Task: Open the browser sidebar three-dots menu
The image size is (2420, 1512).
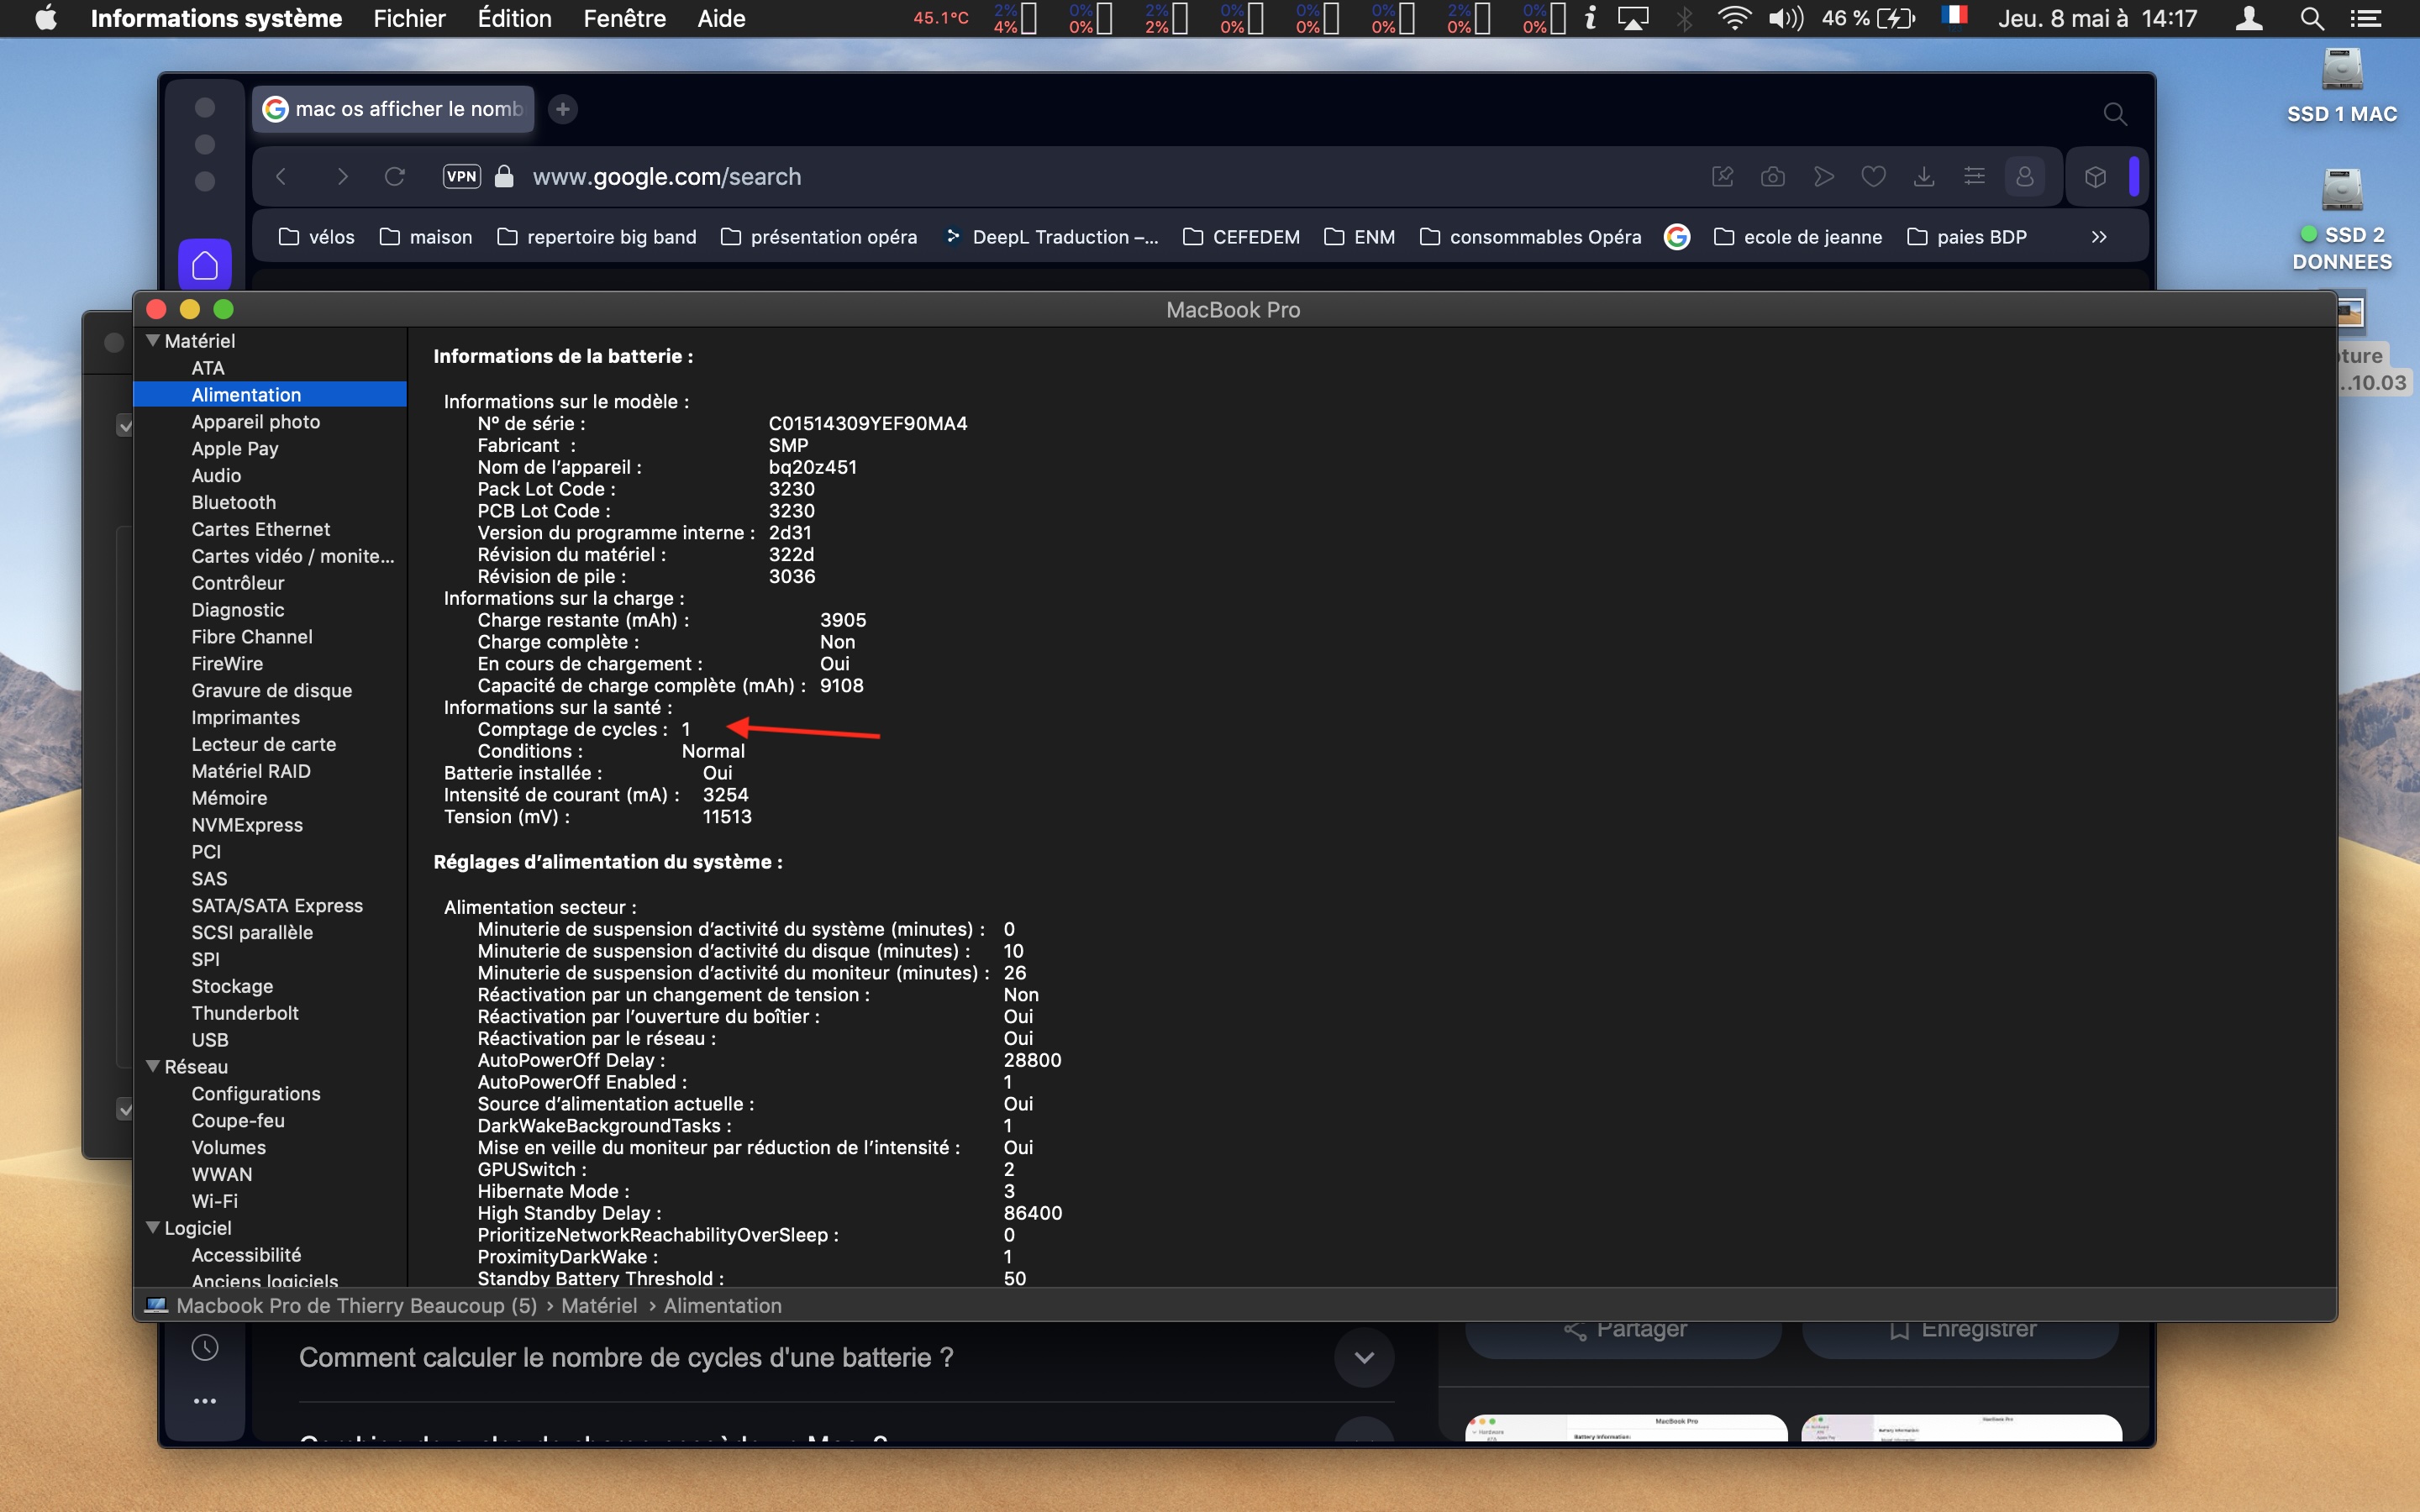Action: point(205,1401)
